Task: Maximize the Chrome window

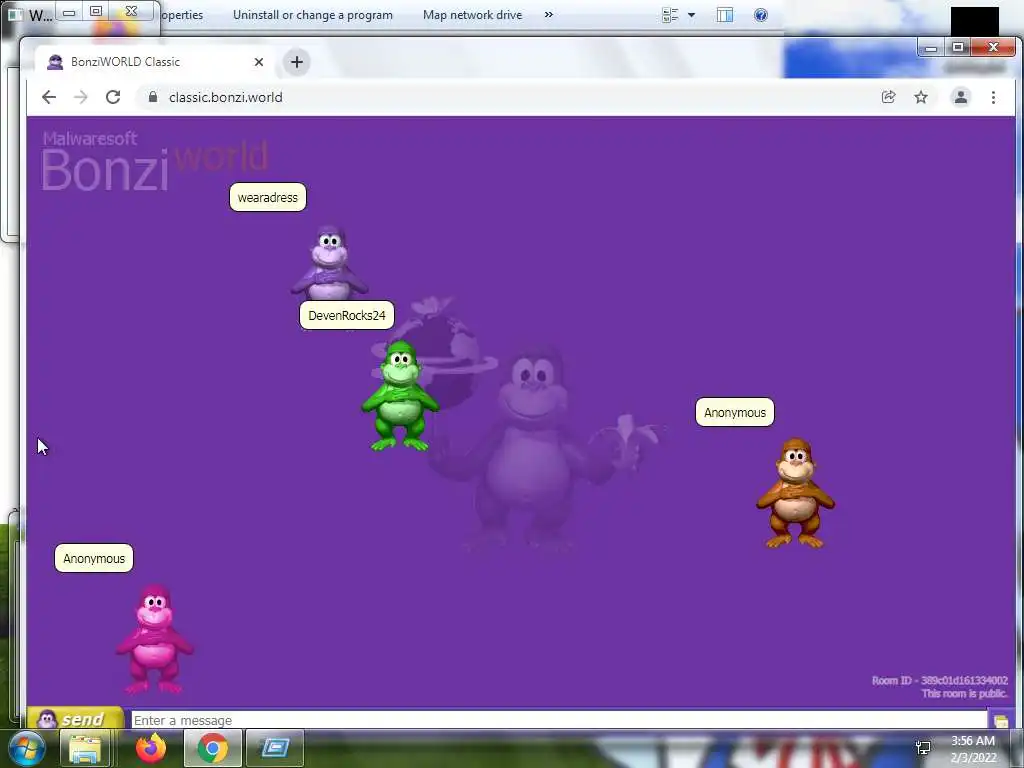Action: 957,48
